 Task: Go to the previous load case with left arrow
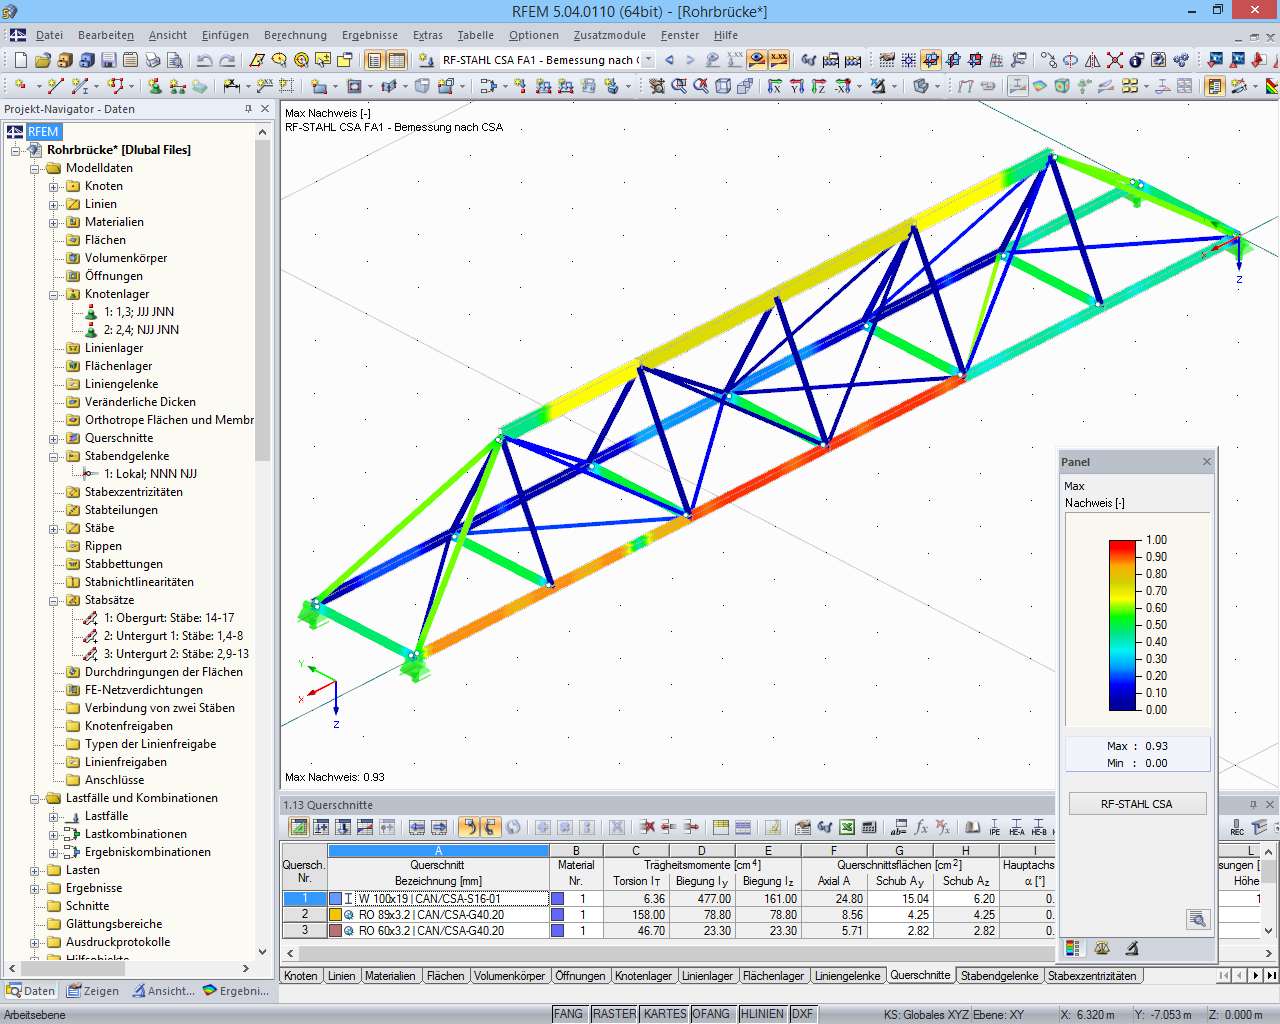(x=669, y=60)
